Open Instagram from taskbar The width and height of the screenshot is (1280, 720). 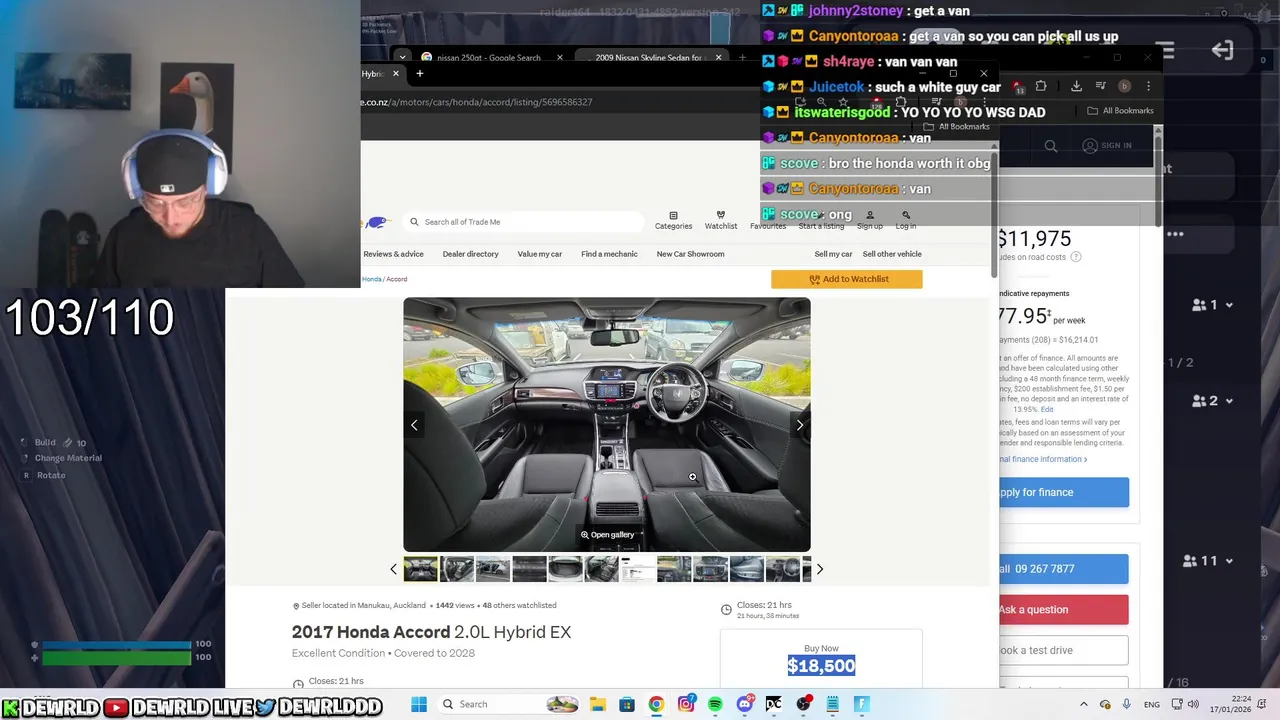[686, 704]
